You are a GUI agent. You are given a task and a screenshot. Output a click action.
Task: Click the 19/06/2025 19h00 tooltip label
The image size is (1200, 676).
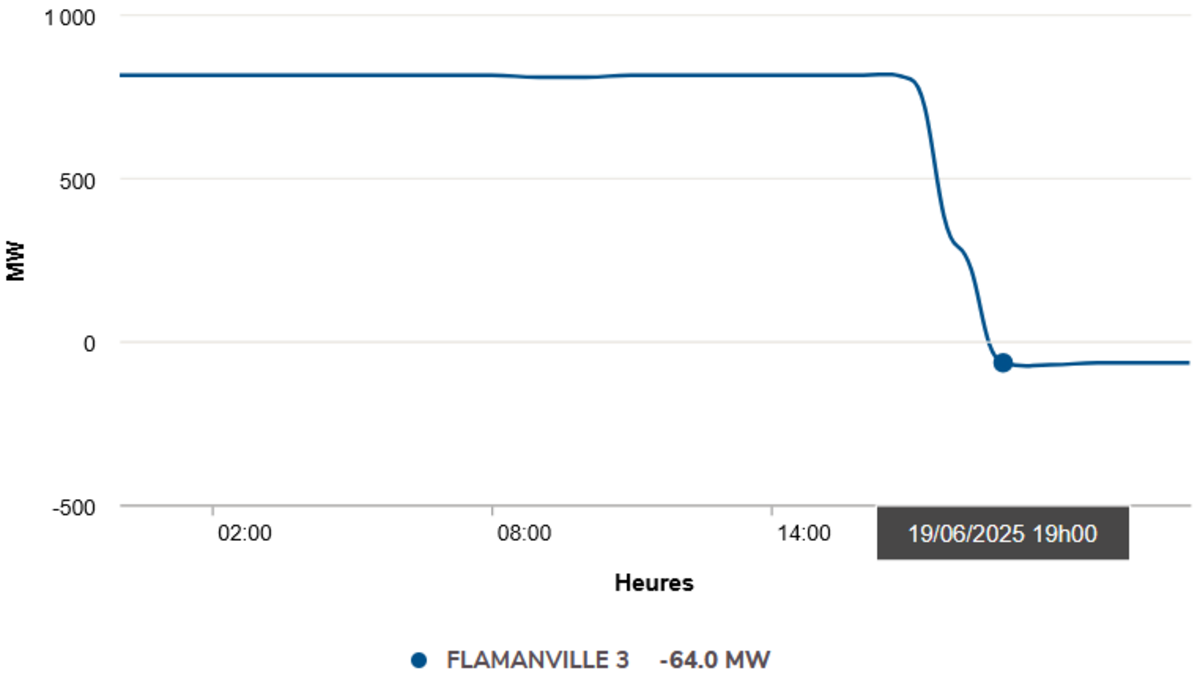(x=1002, y=534)
